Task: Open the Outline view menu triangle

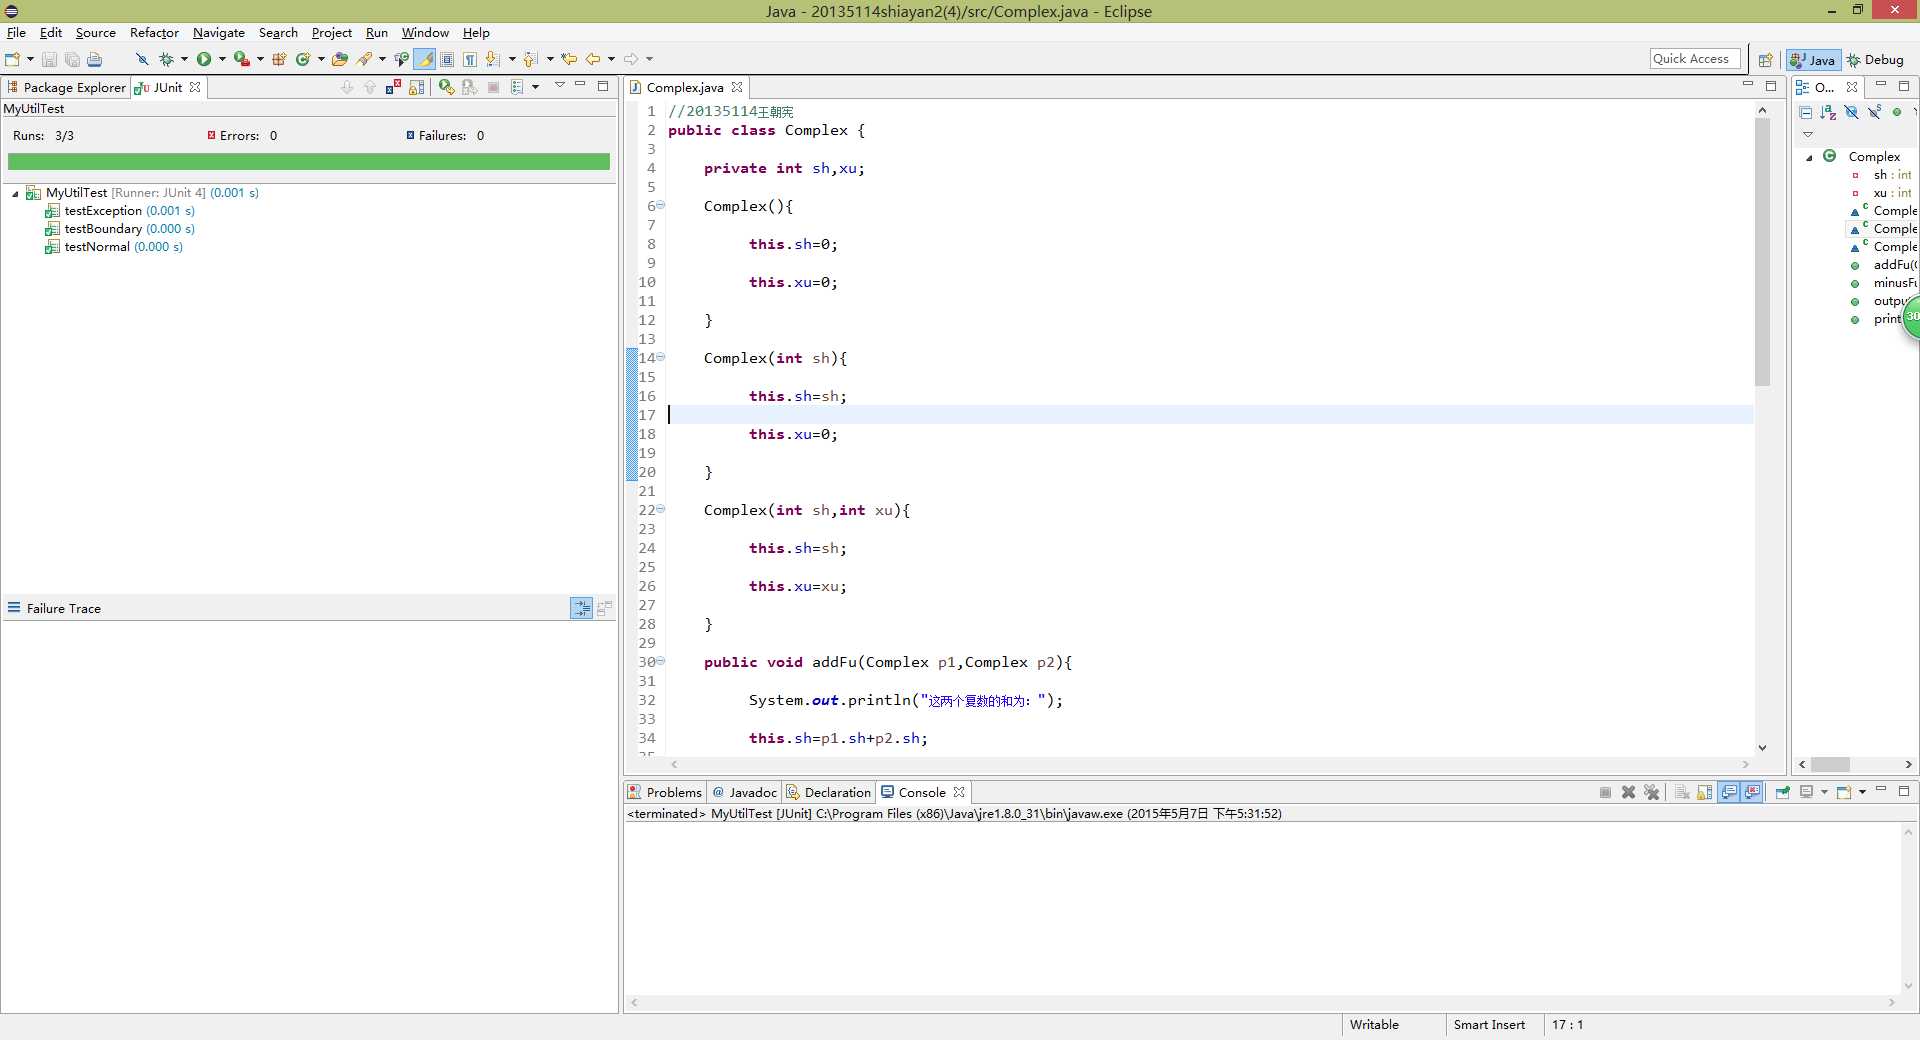Action: [x=1807, y=134]
